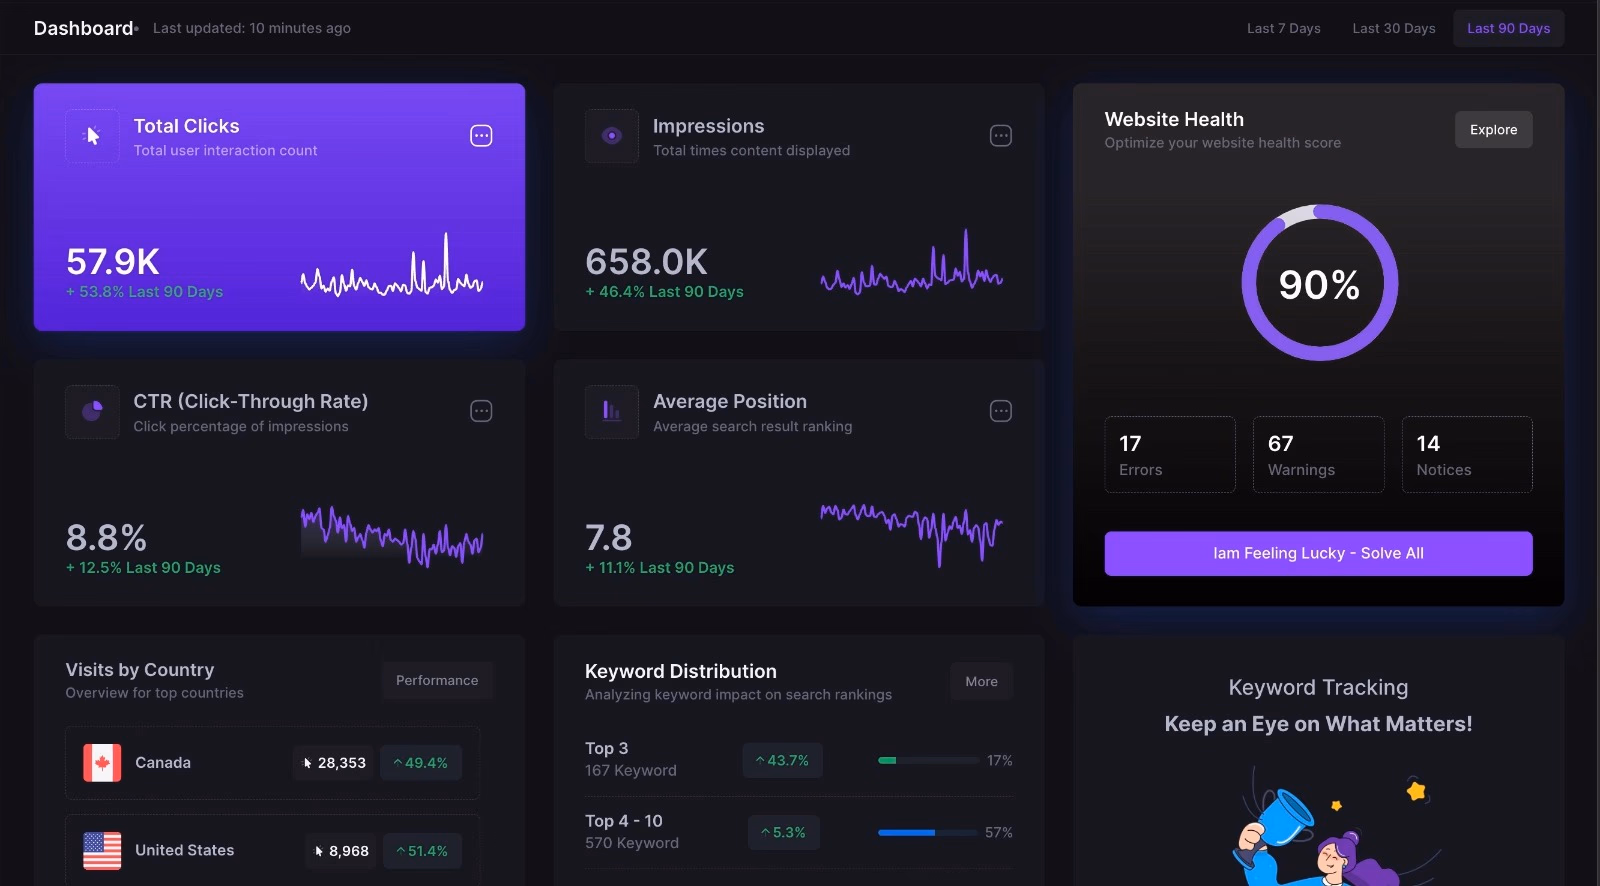Click the 57% label in Top 4 - 10 row

[999, 833]
